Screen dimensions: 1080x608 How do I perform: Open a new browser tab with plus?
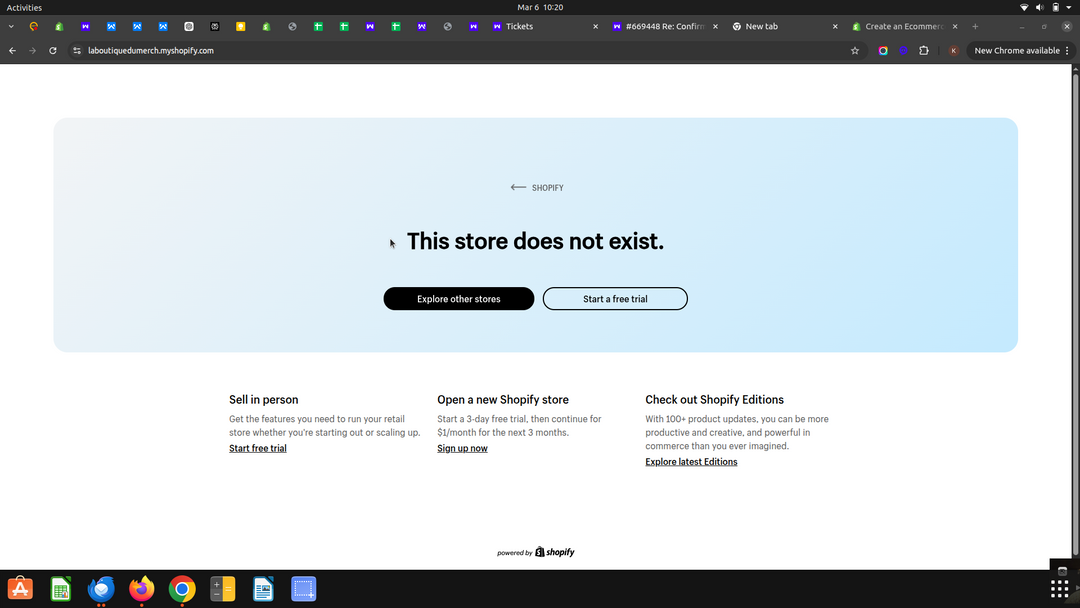975,26
